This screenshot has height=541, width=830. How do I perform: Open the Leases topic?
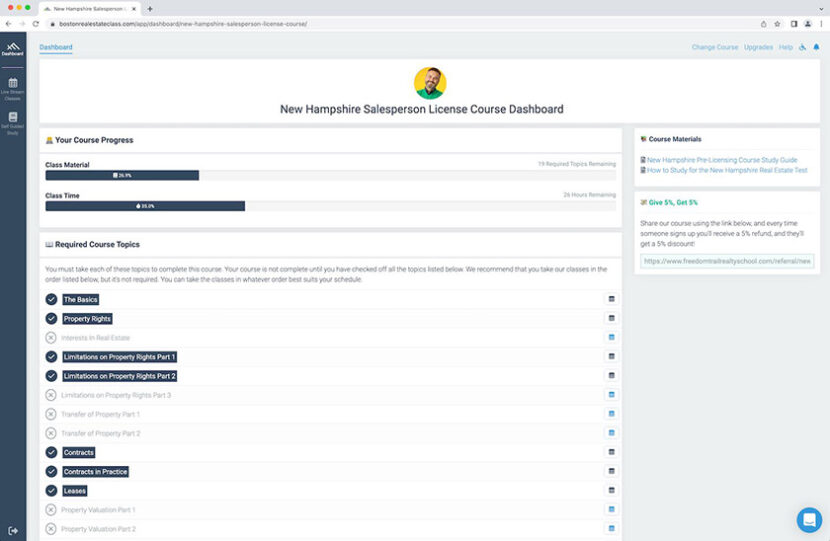[x=75, y=491]
